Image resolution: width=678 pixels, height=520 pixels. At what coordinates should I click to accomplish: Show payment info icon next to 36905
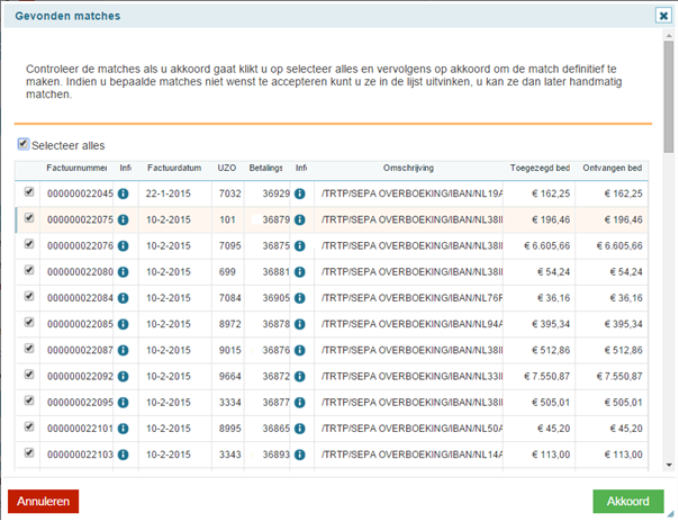[300, 298]
